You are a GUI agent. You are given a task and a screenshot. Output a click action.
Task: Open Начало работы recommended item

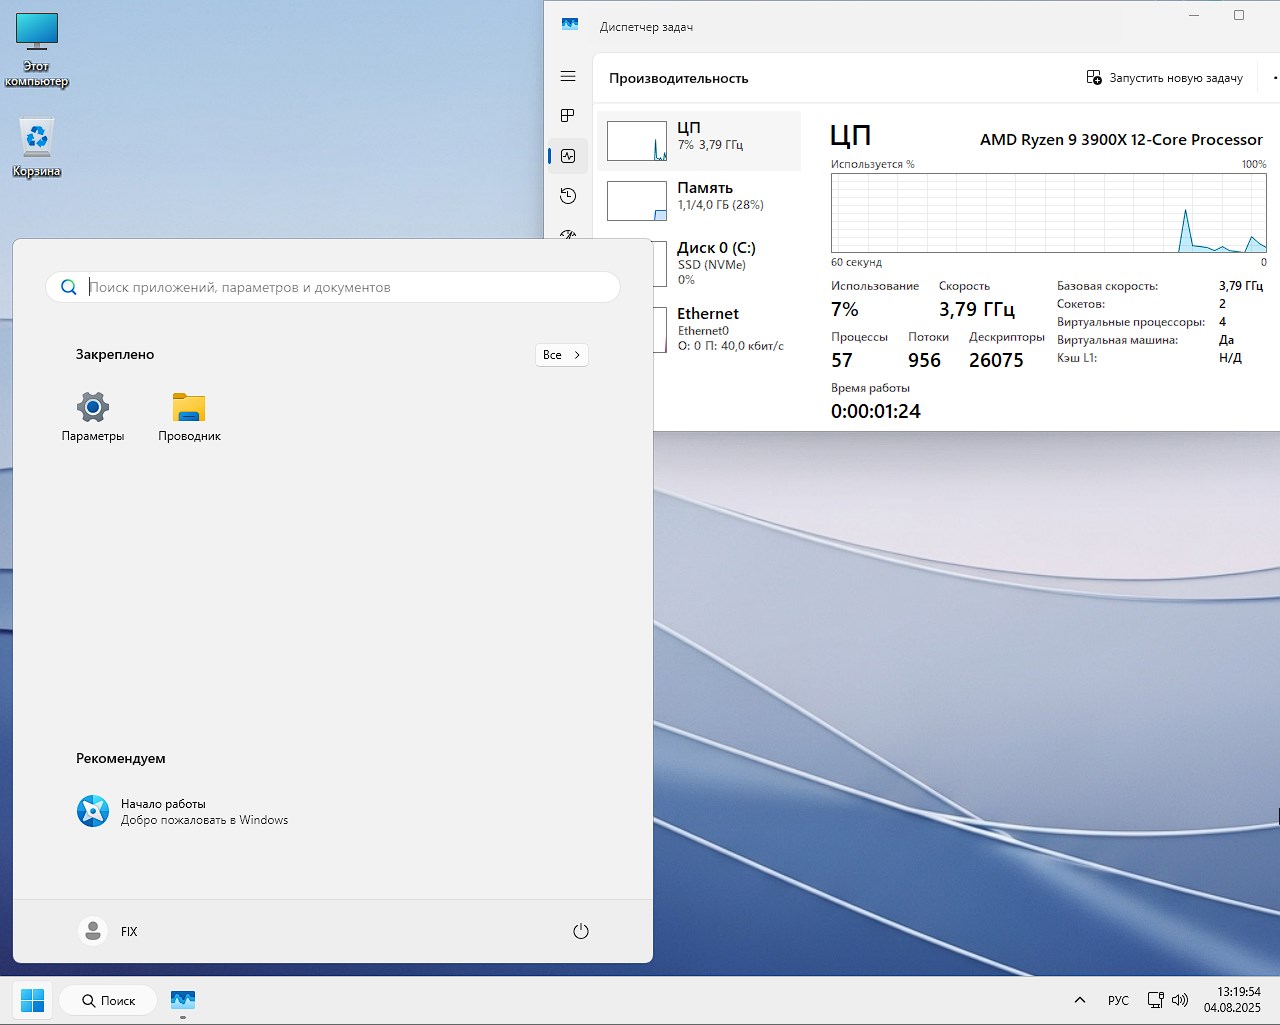[183, 811]
